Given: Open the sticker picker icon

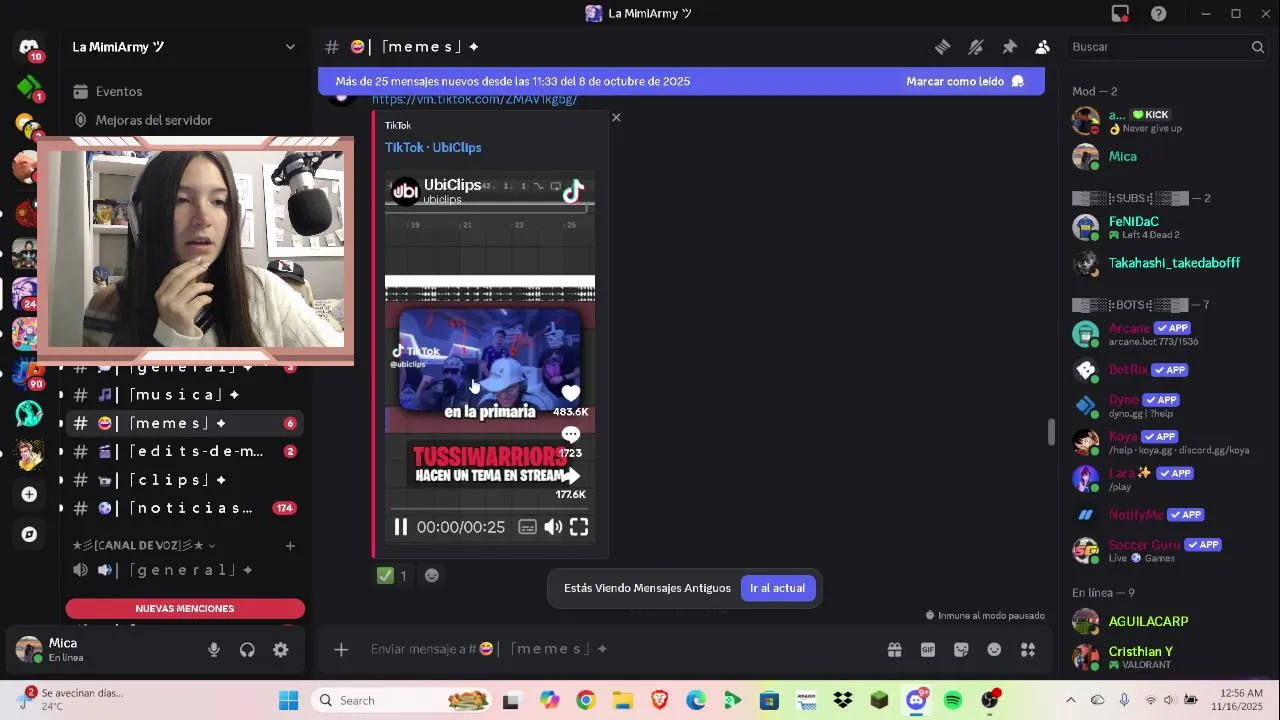Looking at the screenshot, I should pos(961,650).
